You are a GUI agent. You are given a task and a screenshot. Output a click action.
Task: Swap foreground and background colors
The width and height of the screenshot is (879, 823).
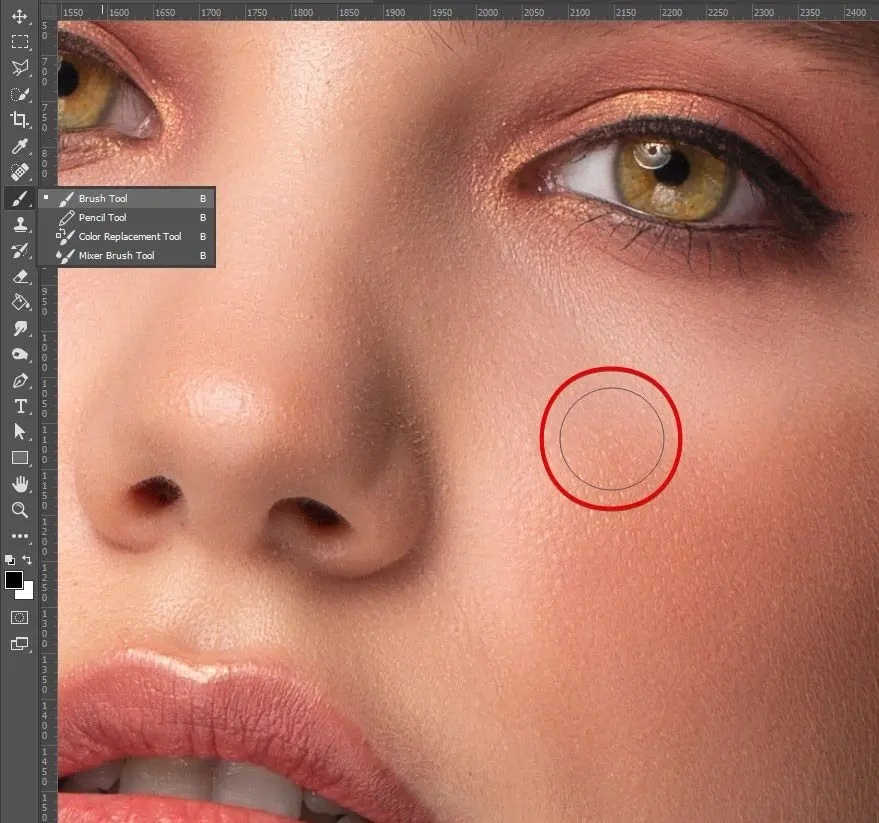28,560
